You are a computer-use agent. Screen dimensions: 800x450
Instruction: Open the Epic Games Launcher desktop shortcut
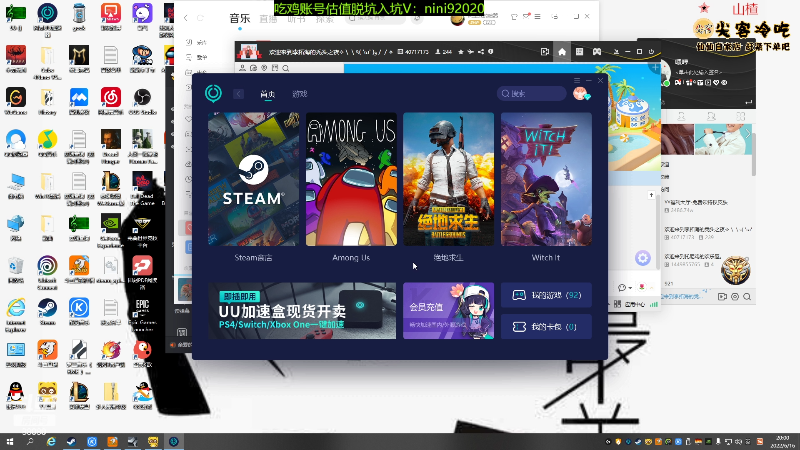click(x=142, y=312)
